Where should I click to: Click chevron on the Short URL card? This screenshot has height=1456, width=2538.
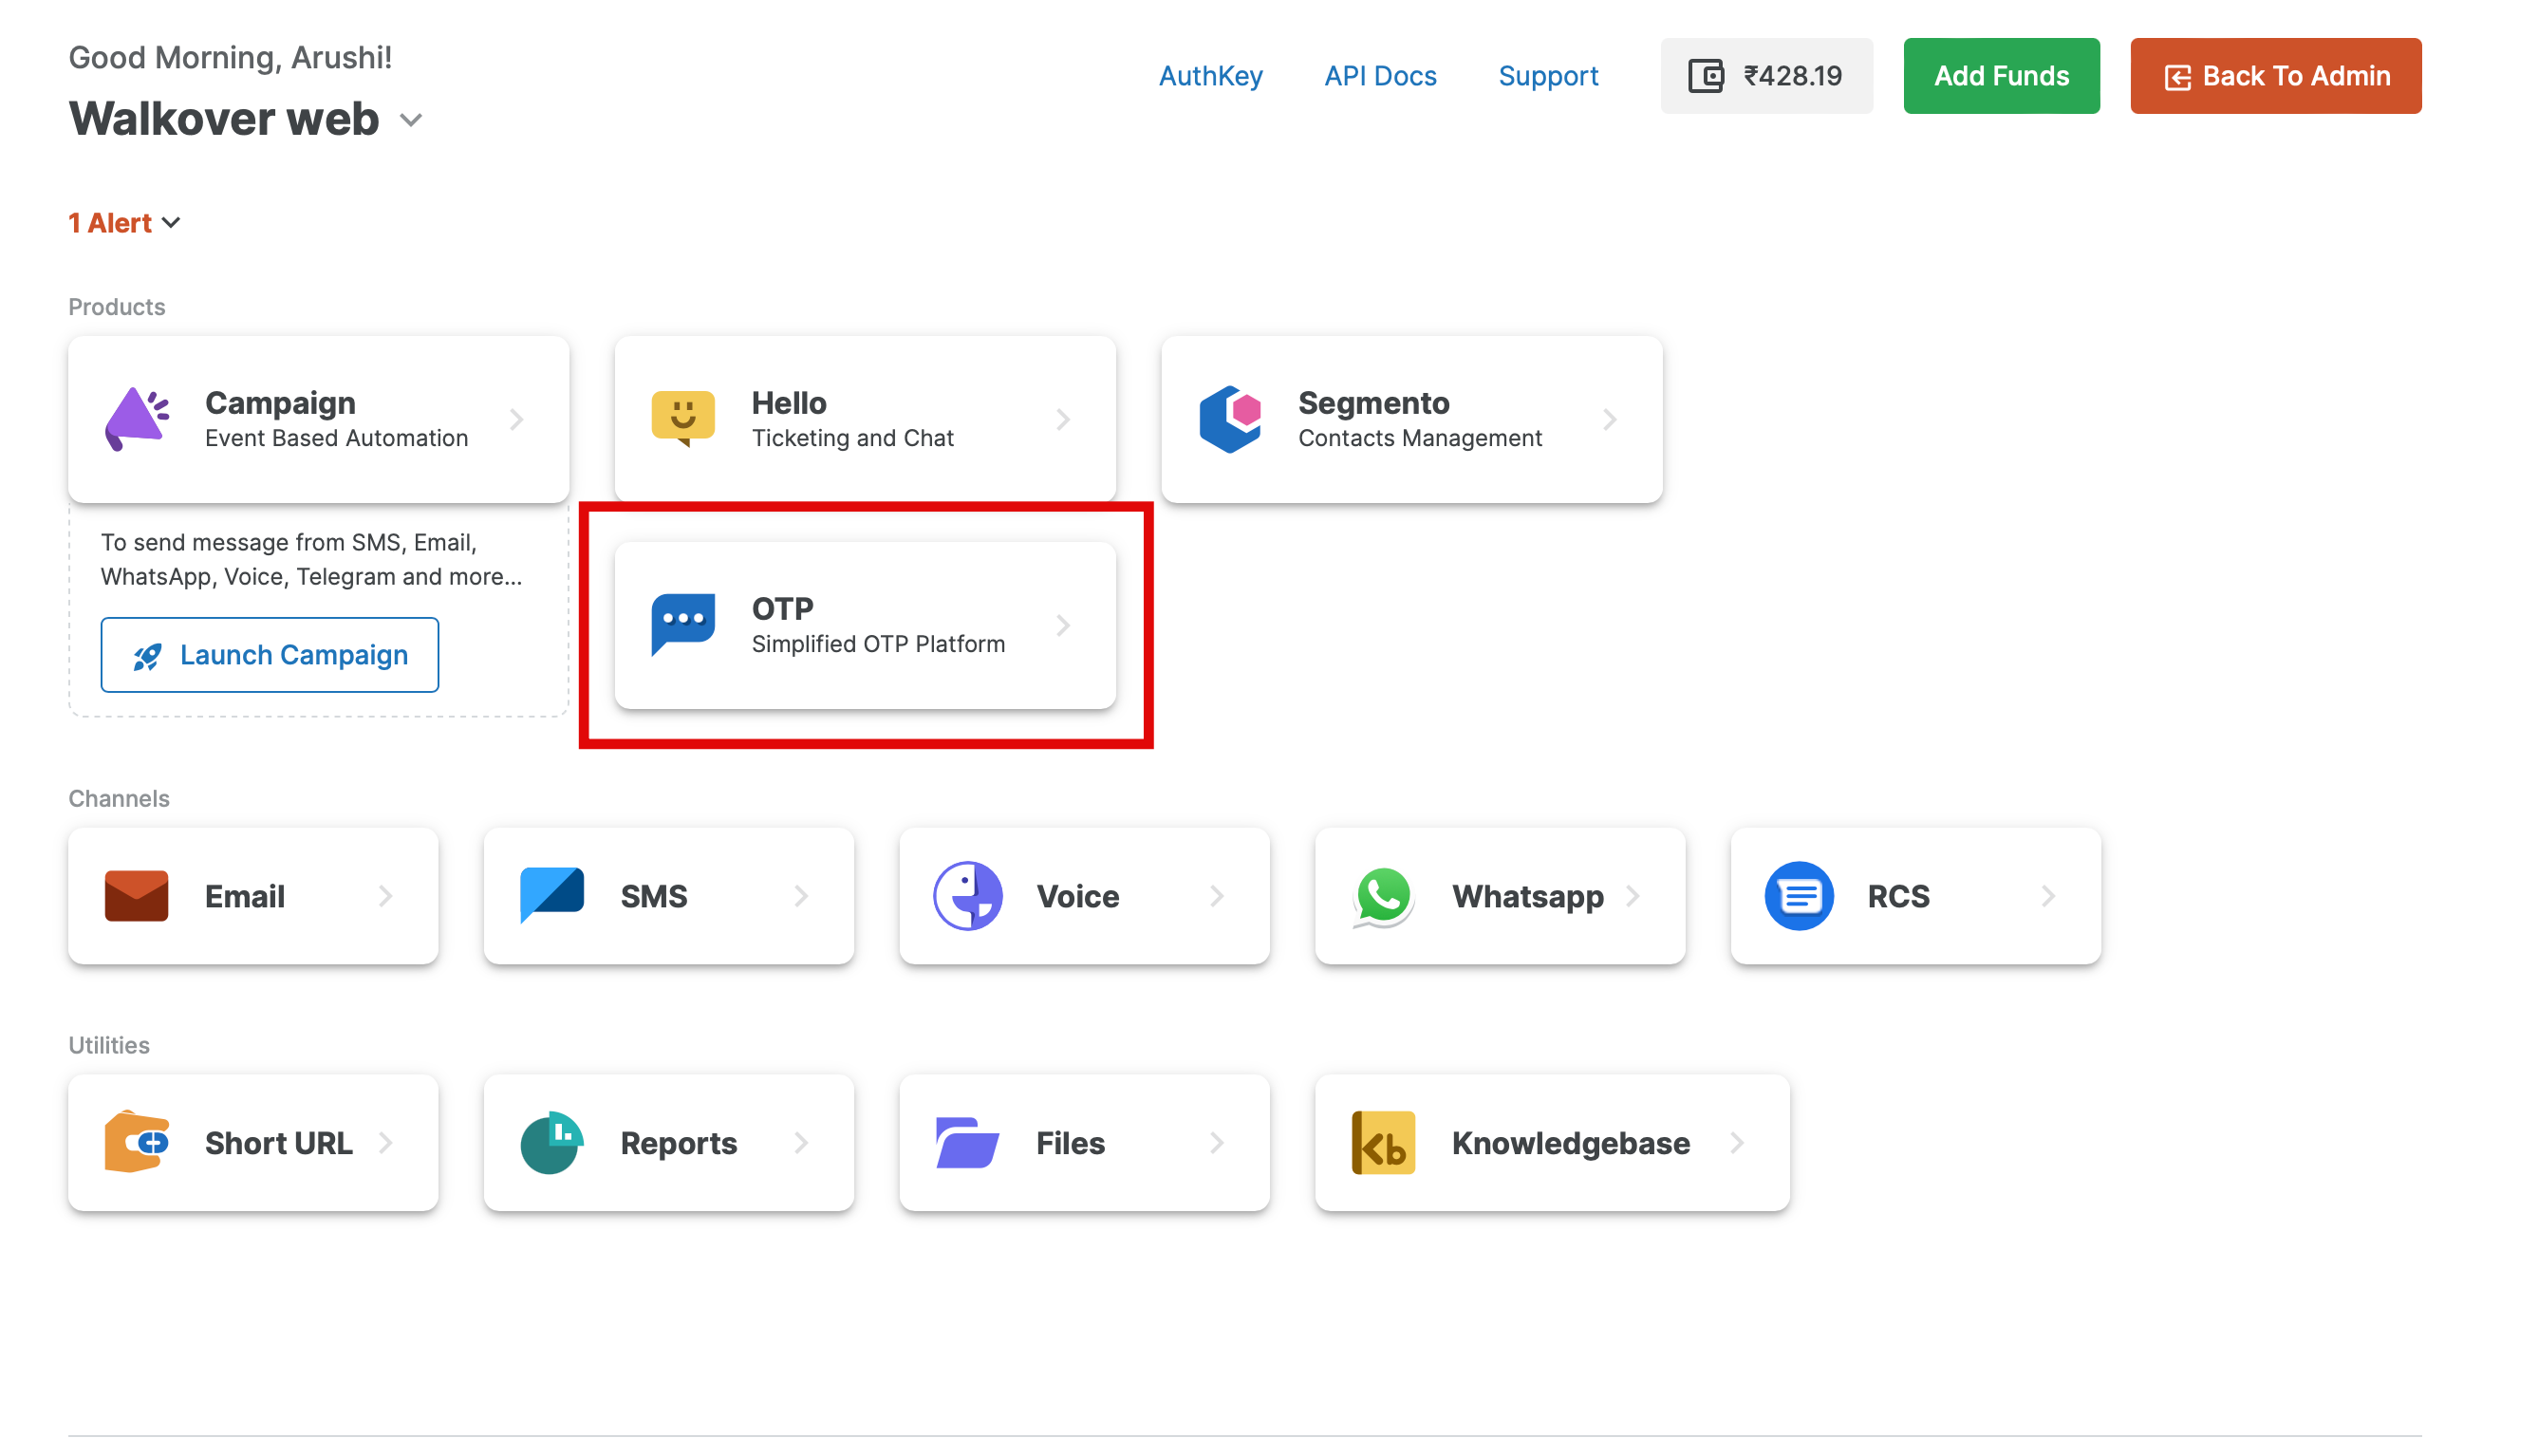[386, 1142]
